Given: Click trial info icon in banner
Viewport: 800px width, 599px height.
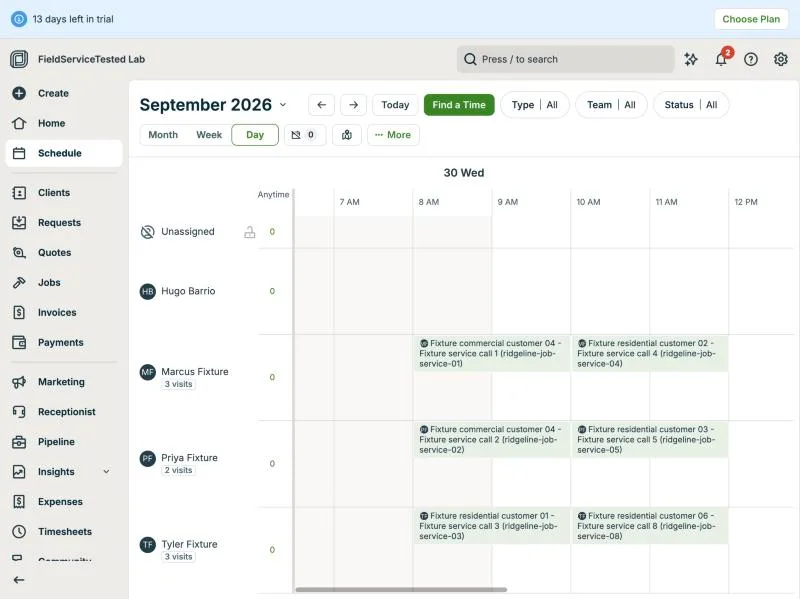Looking at the screenshot, I should pos(19,19).
